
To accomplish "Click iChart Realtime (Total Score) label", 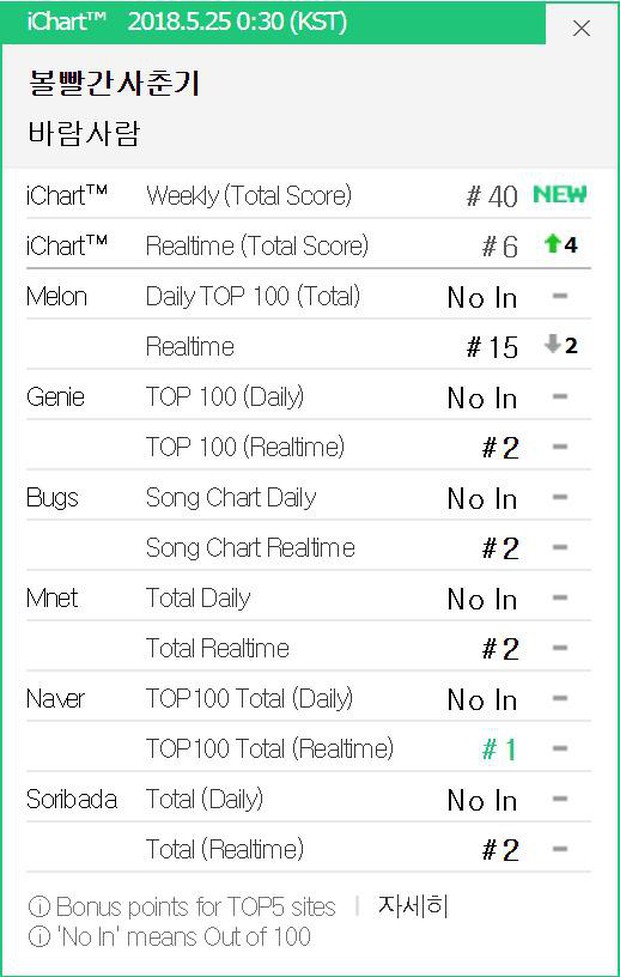I will pyautogui.click(x=257, y=245).
